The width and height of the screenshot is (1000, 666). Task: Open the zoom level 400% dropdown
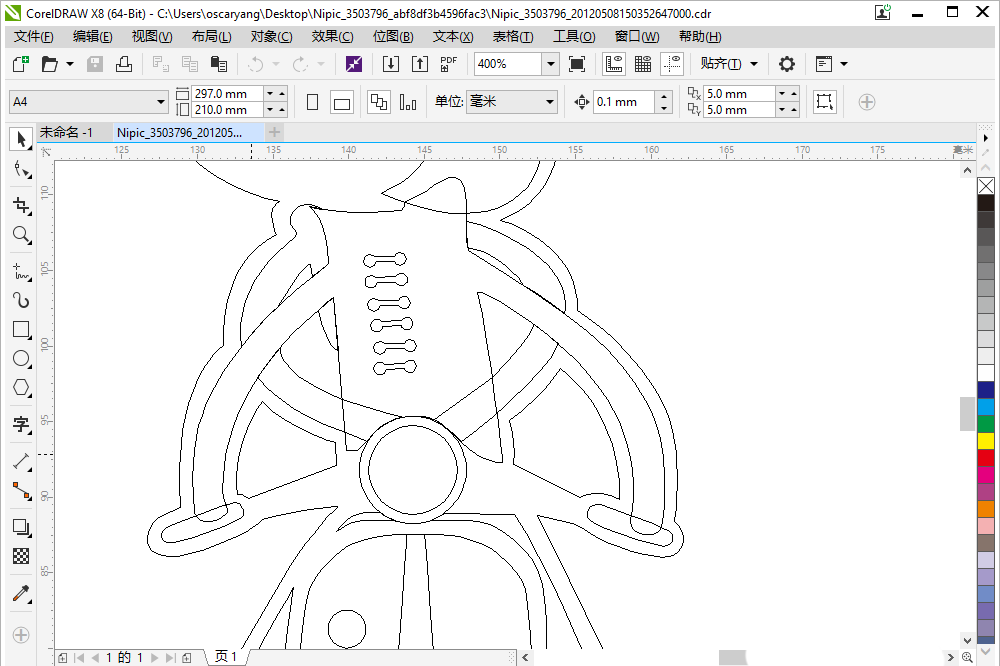click(x=550, y=64)
